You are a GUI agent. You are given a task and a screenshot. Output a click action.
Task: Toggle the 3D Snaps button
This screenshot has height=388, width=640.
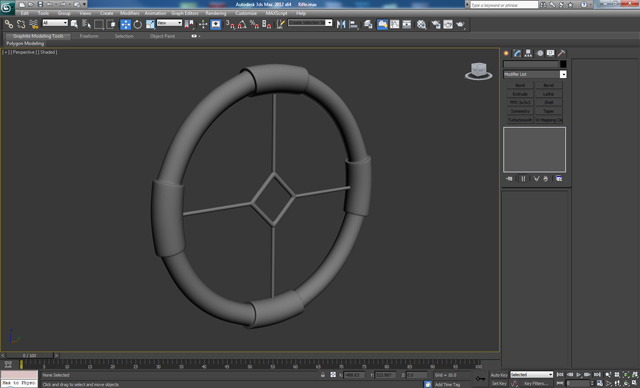(230, 24)
